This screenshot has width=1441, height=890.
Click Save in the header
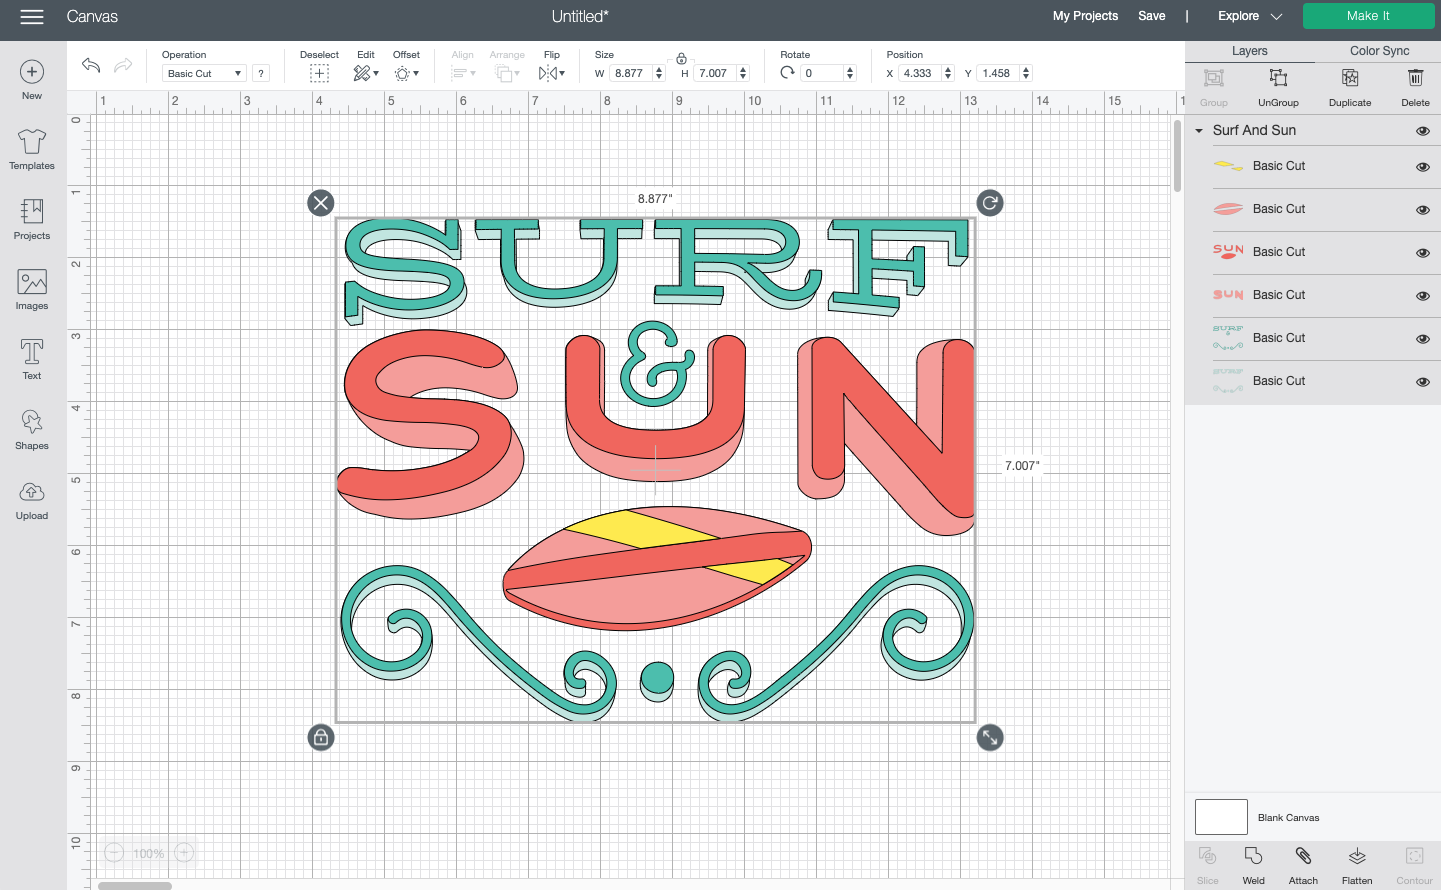(1152, 16)
